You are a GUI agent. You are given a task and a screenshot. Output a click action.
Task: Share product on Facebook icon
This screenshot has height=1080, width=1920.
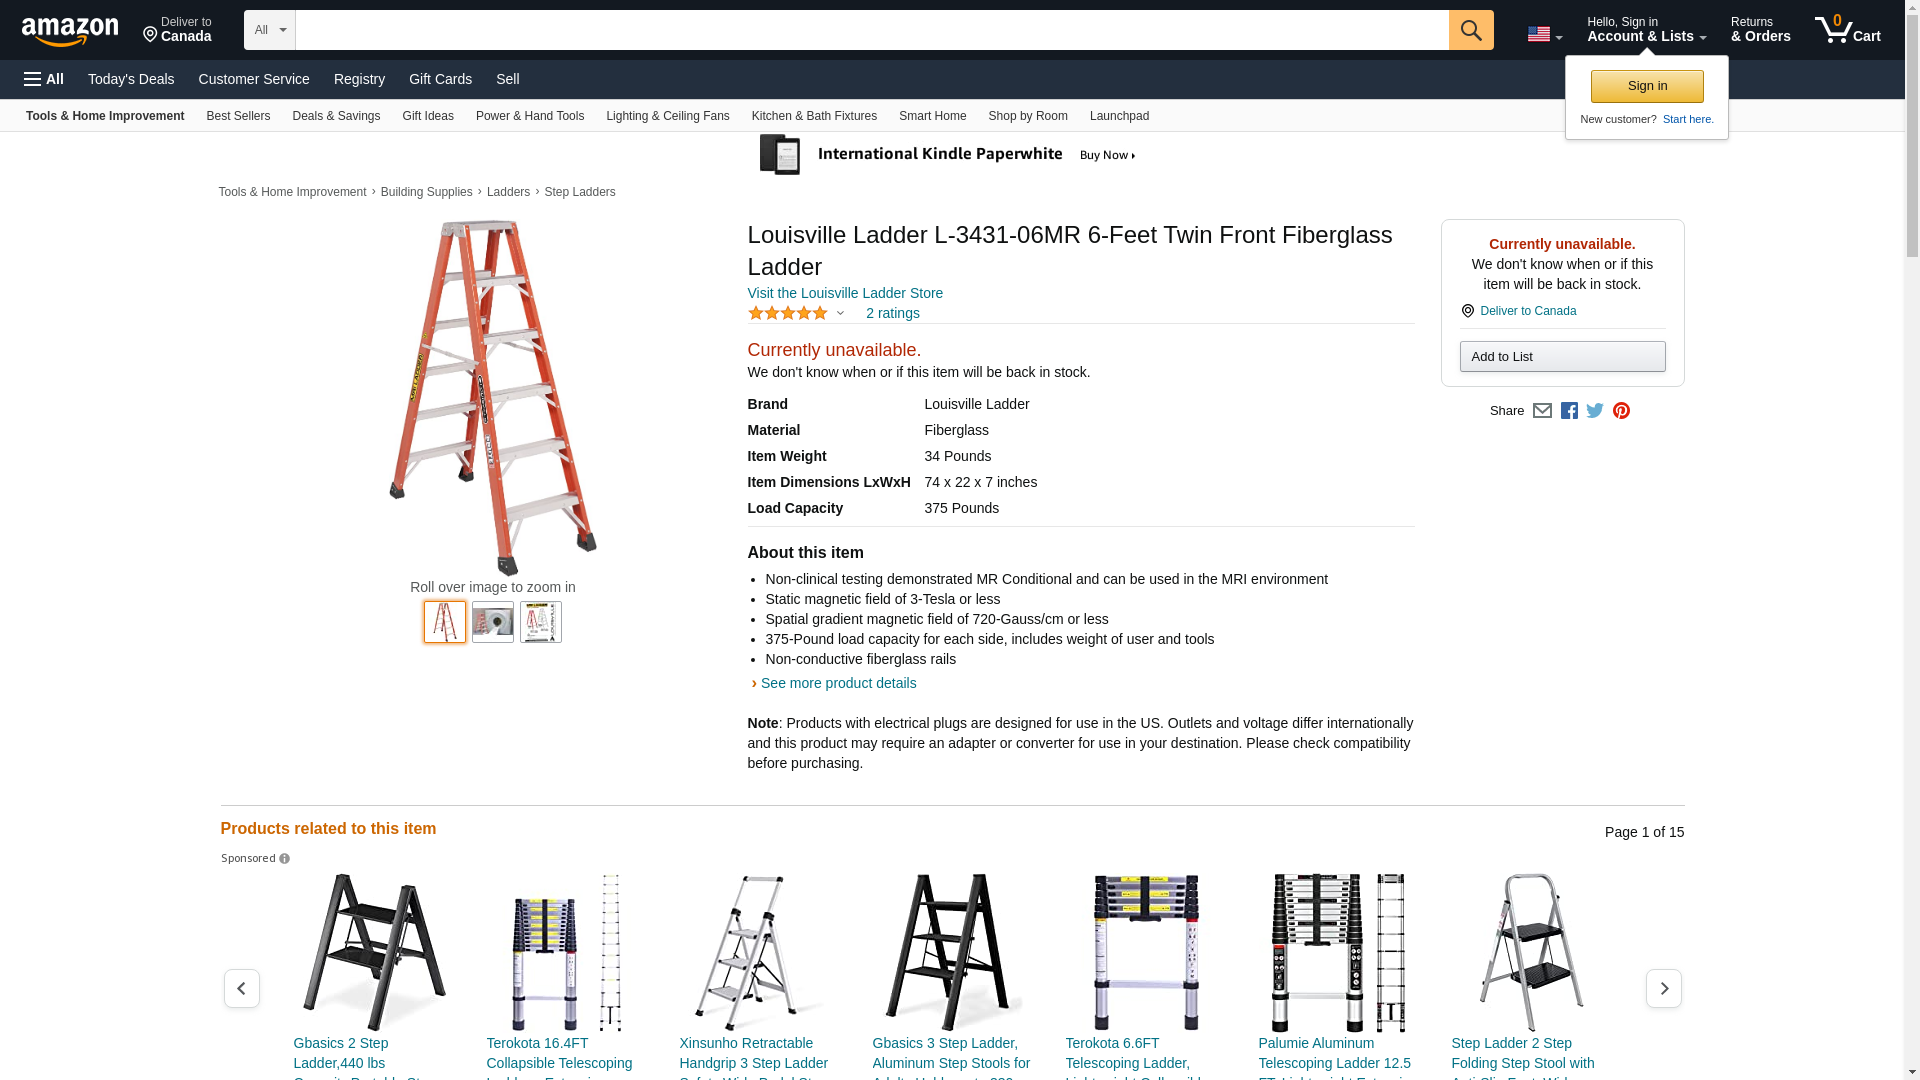[x=1569, y=411]
